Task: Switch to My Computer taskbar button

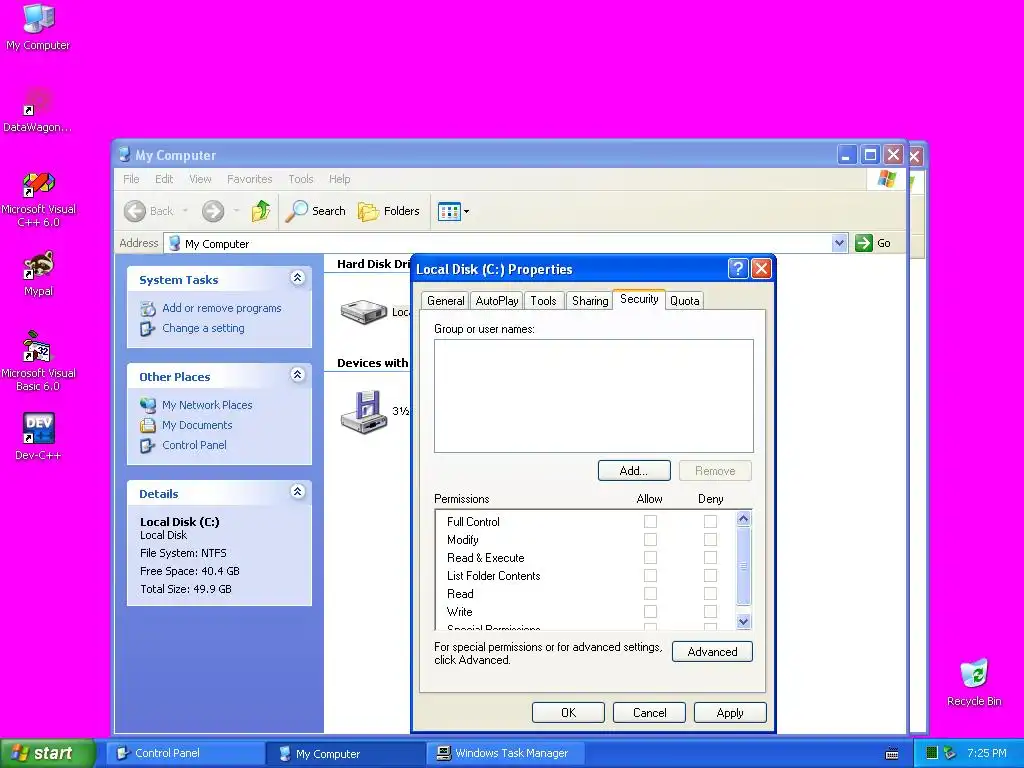Action: point(345,753)
